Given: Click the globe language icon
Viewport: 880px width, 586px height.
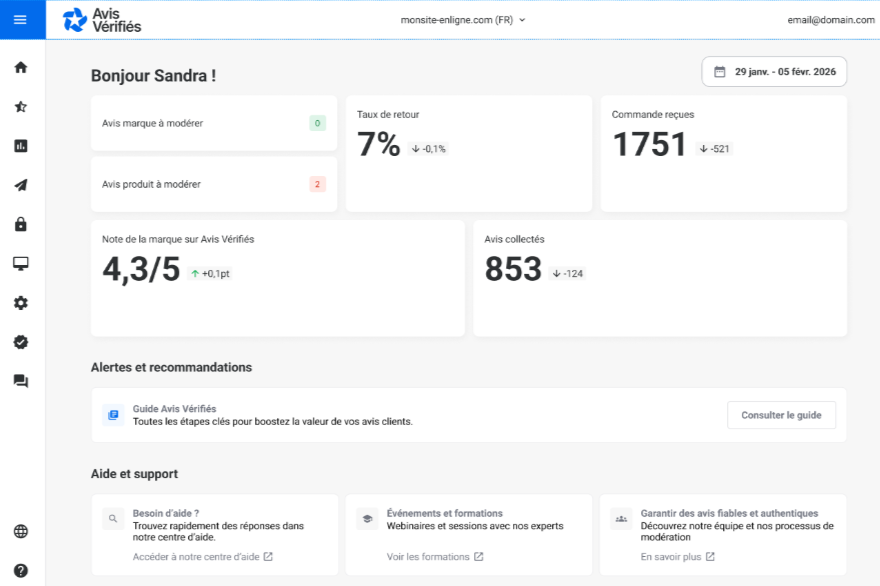Looking at the screenshot, I should click(x=20, y=532).
